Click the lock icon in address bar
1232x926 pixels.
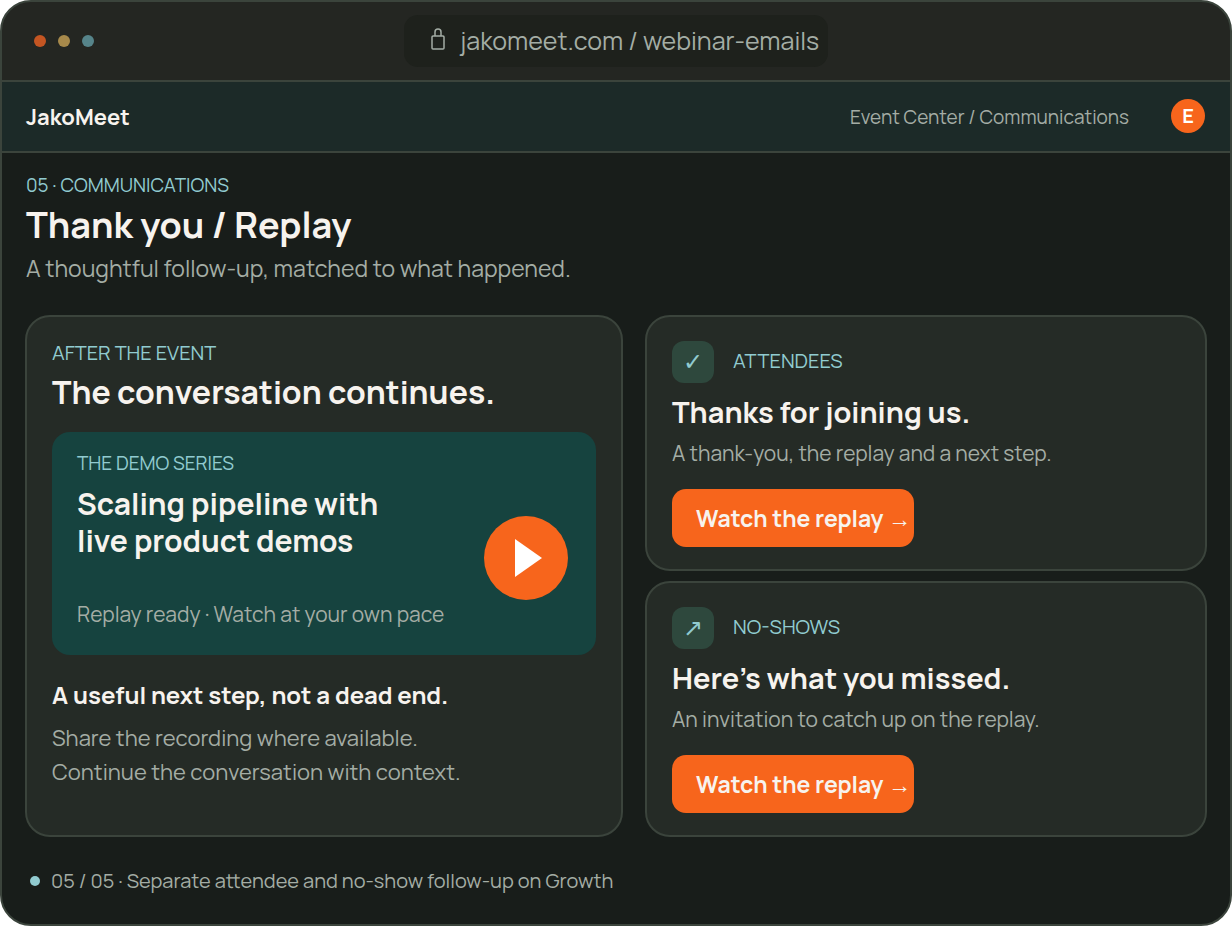coord(437,40)
